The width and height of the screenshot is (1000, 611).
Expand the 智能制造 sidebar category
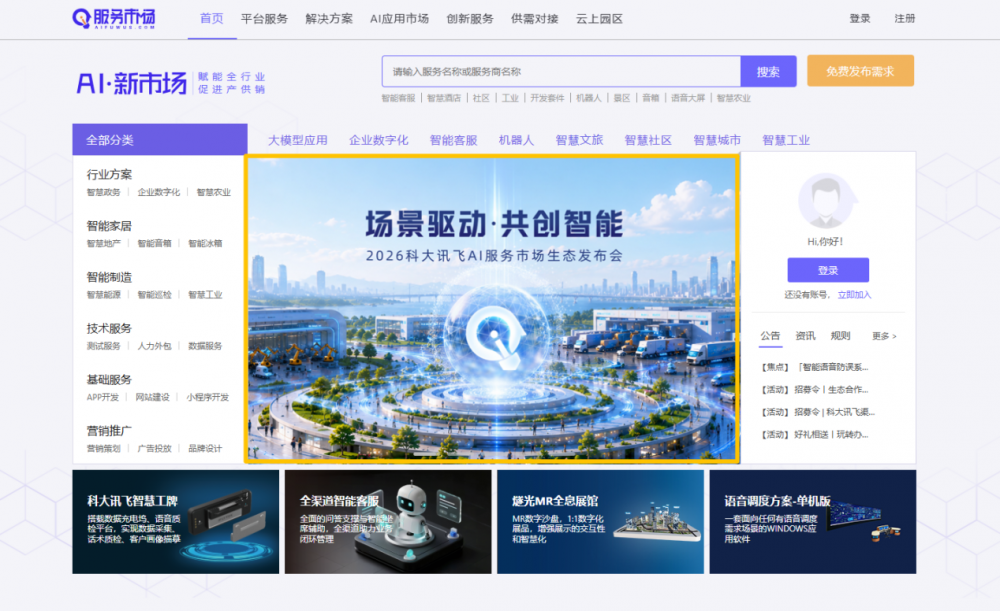(109, 277)
